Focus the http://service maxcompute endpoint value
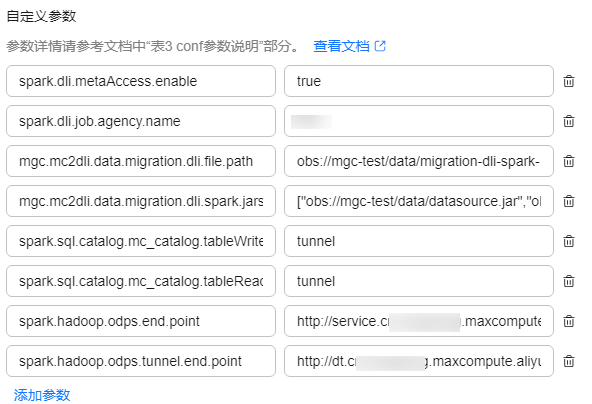The image size is (592, 404). pyautogui.click(x=419, y=321)
